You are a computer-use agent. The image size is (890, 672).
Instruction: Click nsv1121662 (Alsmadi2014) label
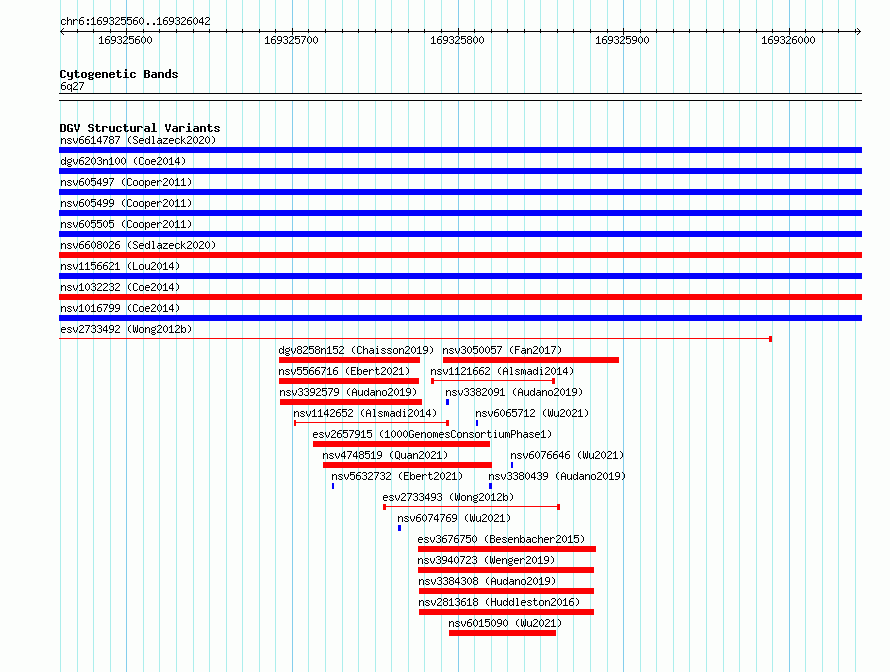[502, 371]
